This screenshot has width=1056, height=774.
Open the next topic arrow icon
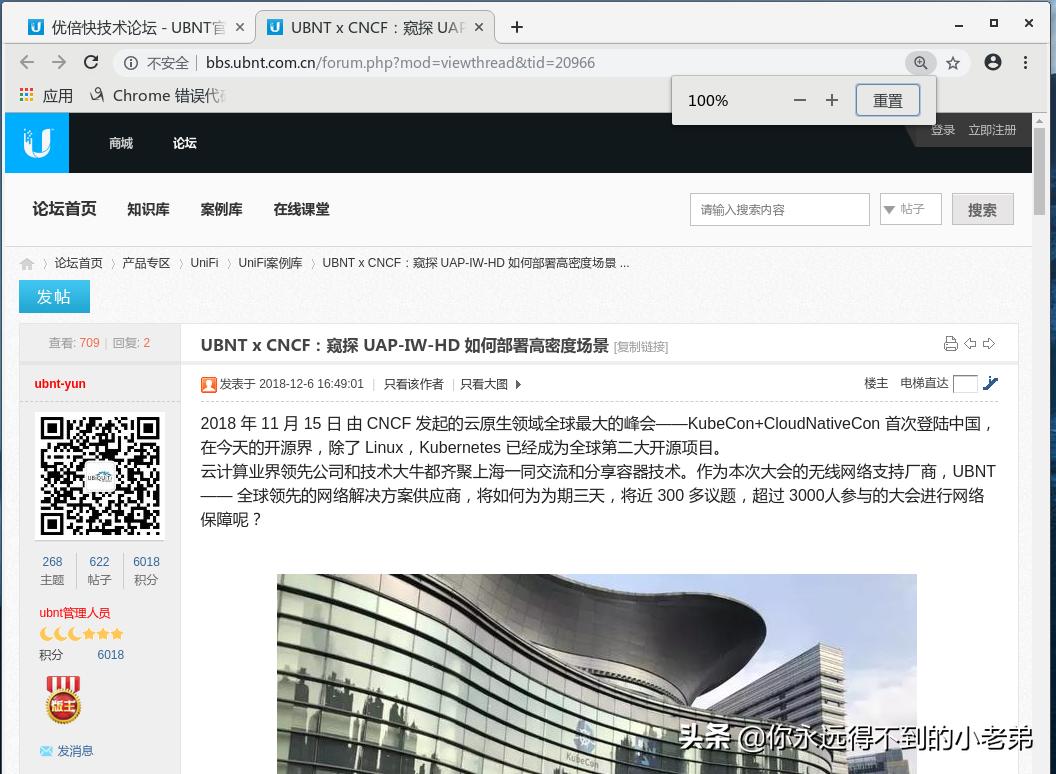(x=989, y=343)
